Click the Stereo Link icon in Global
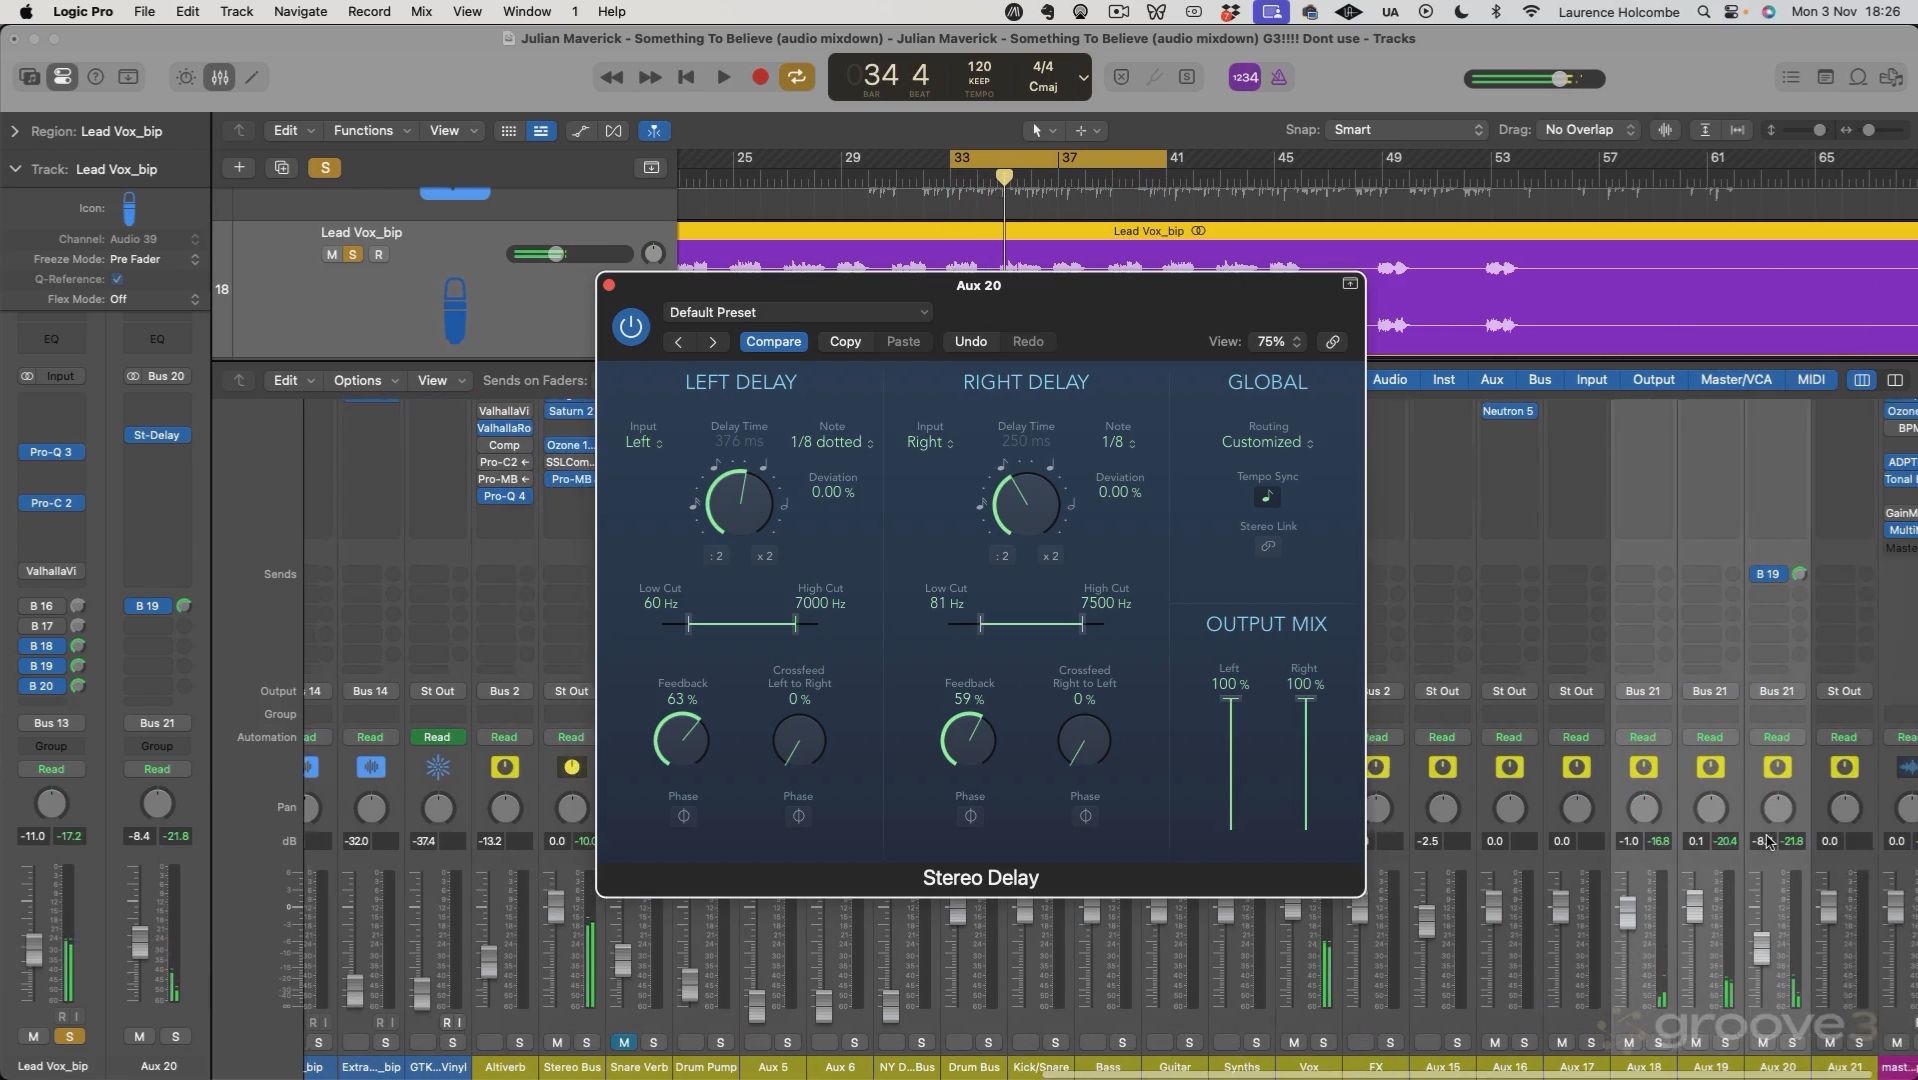This screenshot has height=1080, width=1918. pyautogui.click(x=1267, y=547)
